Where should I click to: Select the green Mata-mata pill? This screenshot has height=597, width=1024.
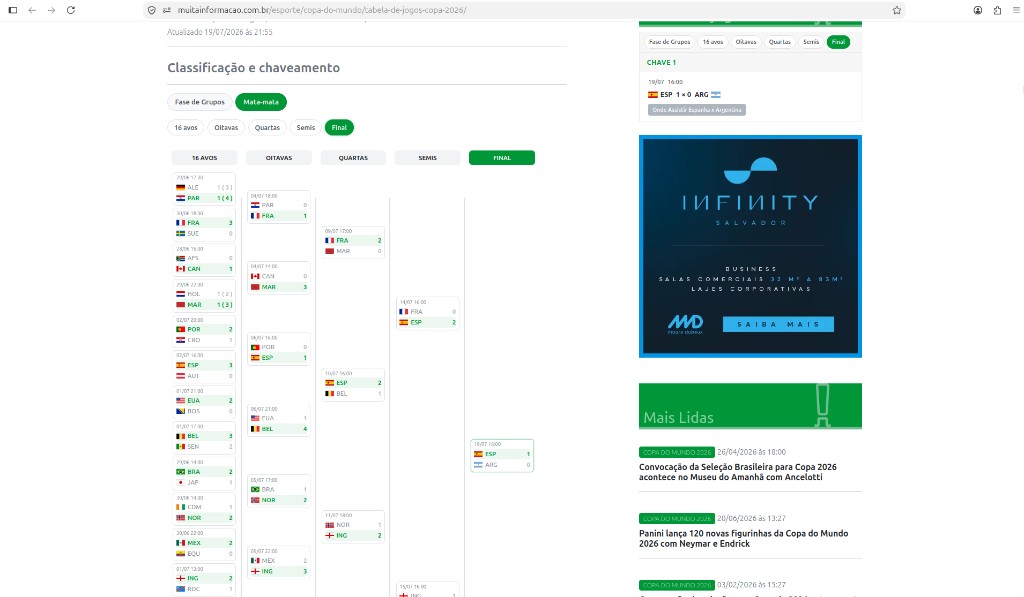261,102
